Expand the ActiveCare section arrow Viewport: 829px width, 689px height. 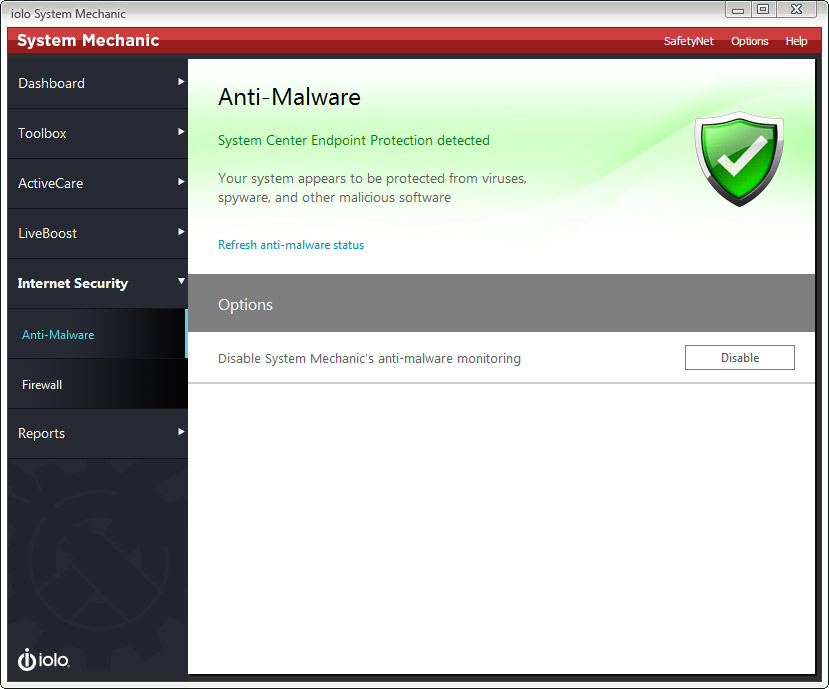click(x=181, y=182)
